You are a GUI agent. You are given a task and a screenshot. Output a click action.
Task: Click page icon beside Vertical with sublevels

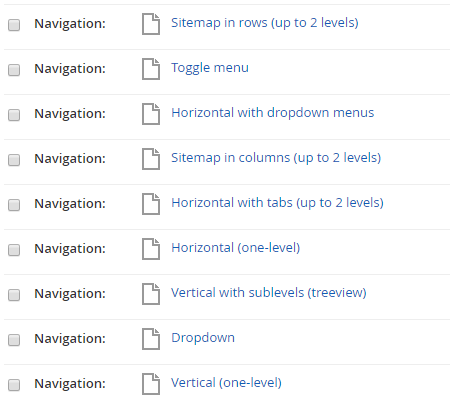coord(151,294)
